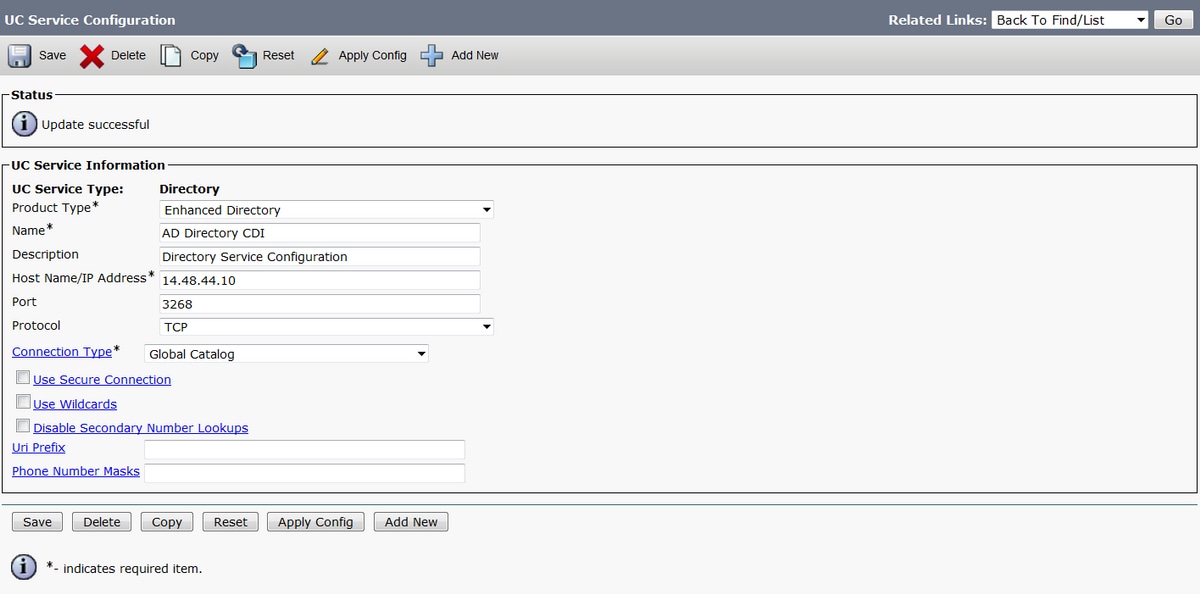Screen dimensions: 1200x594
Task: Enable the Use Secure Connection checkbox
Action: [x=23, y=378]
